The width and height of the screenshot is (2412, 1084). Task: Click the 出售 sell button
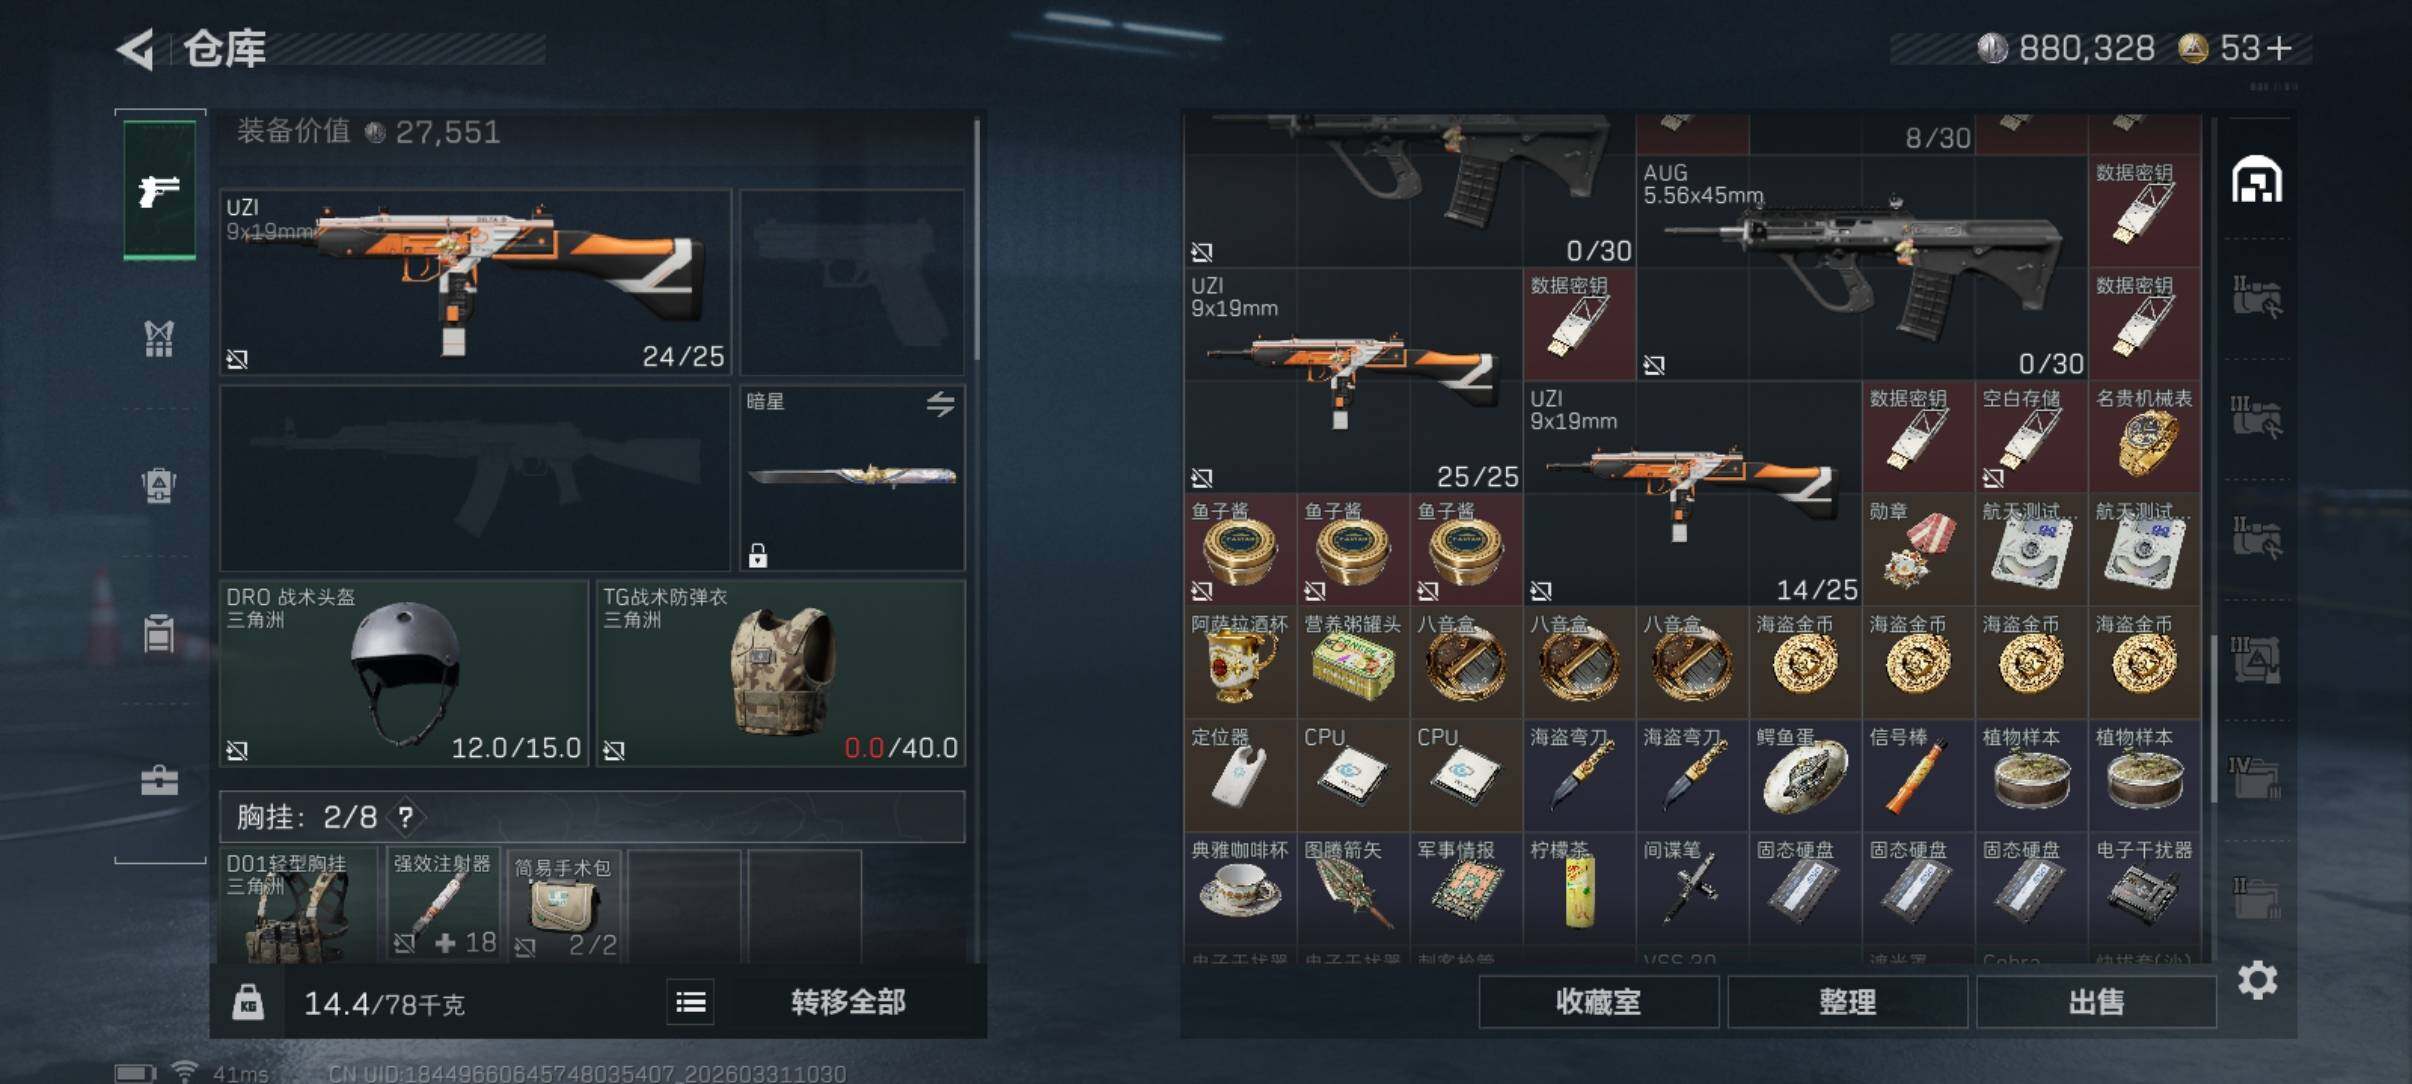coord(2096,1002)
